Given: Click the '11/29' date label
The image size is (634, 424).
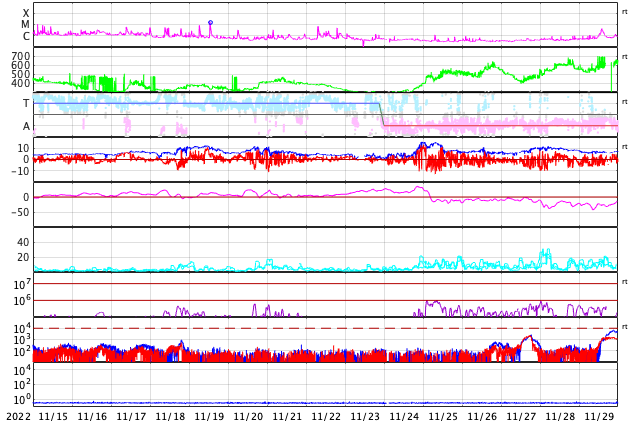Looking at the screenshot, I should click(599, 417).
